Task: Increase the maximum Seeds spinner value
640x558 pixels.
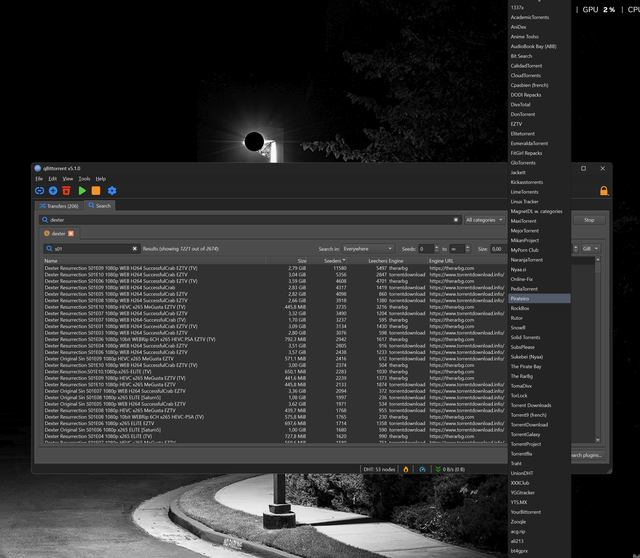Action: [x=468, y=247]
